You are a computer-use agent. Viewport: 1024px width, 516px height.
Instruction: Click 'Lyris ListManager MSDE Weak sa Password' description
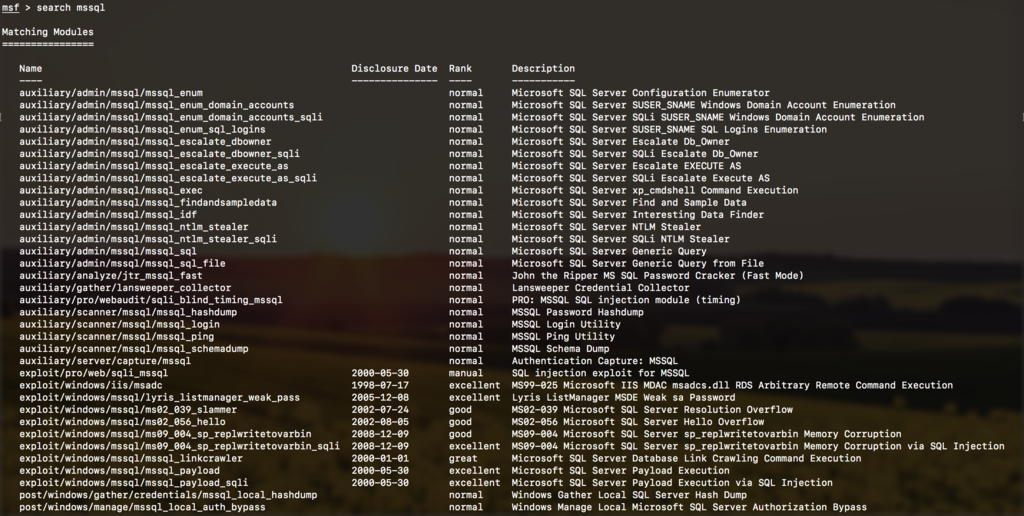coord(624,398)
